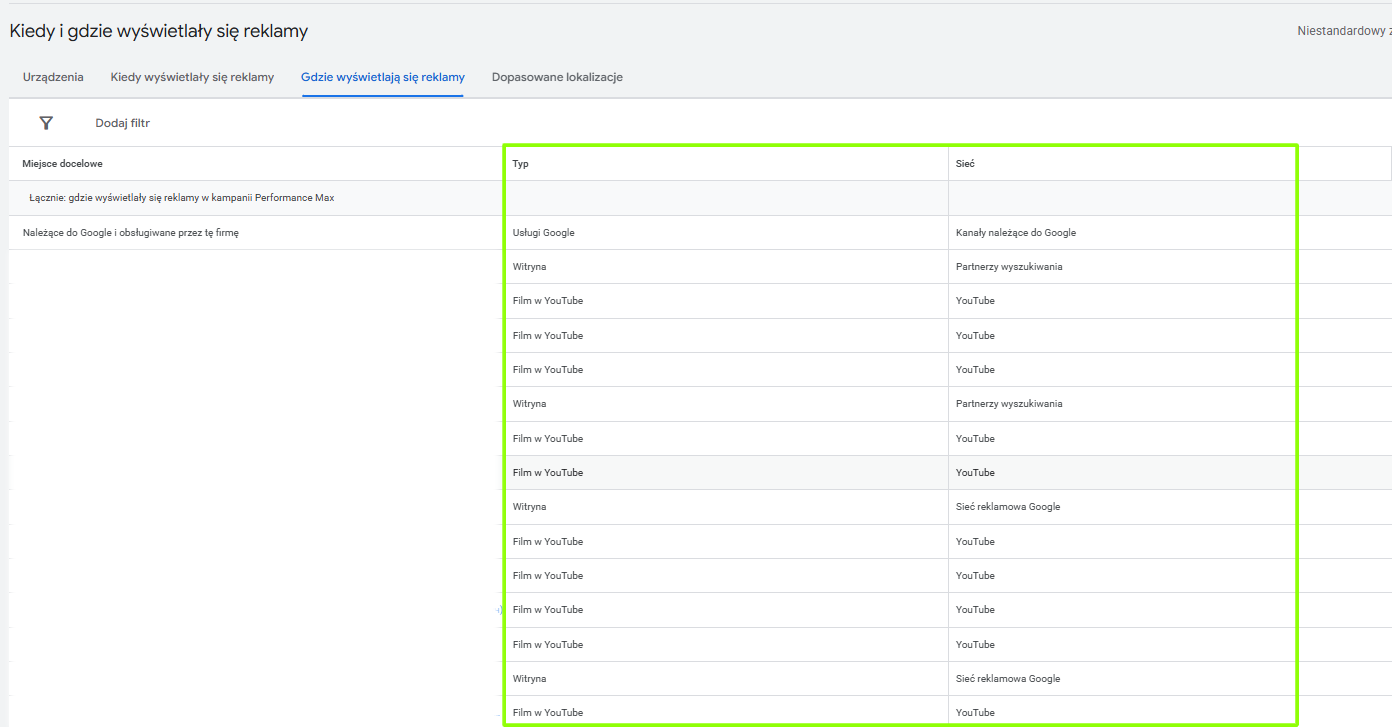1392x727 pixels.
Task: Click the gray highlighted Film w YouTube row
Action: 547,473
